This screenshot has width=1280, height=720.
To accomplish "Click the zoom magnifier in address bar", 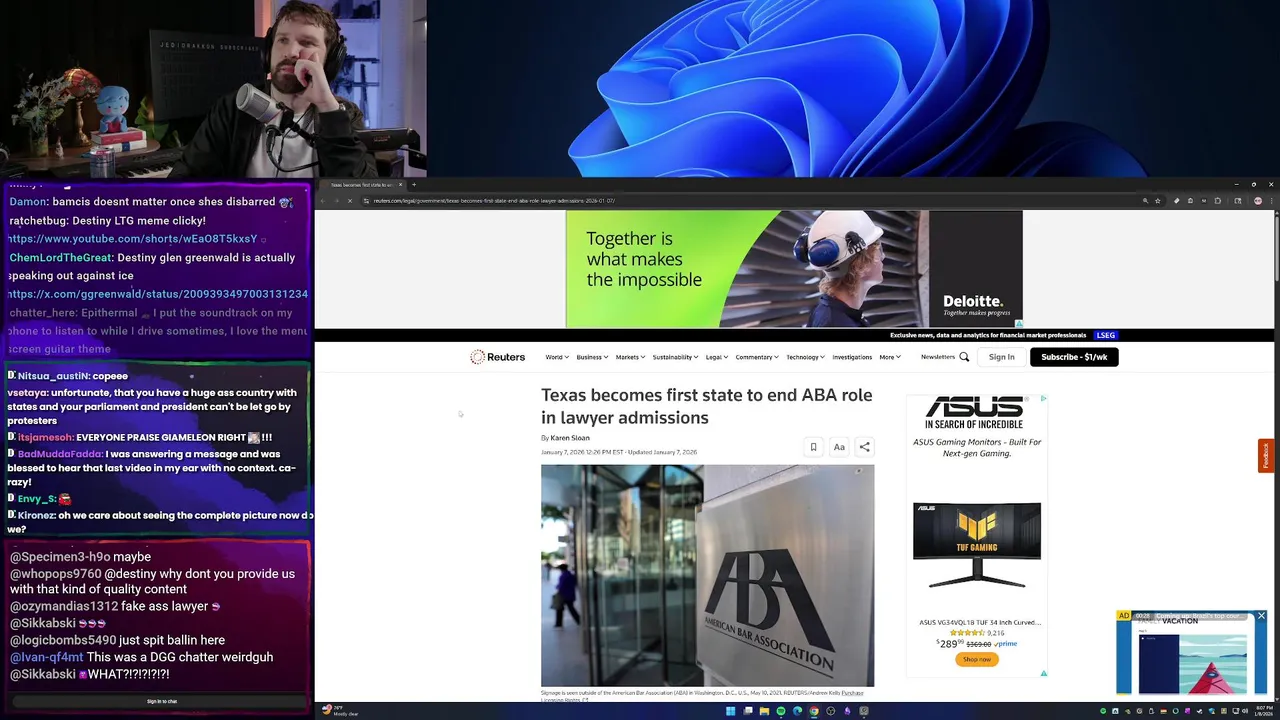I will click(1145, 201).
